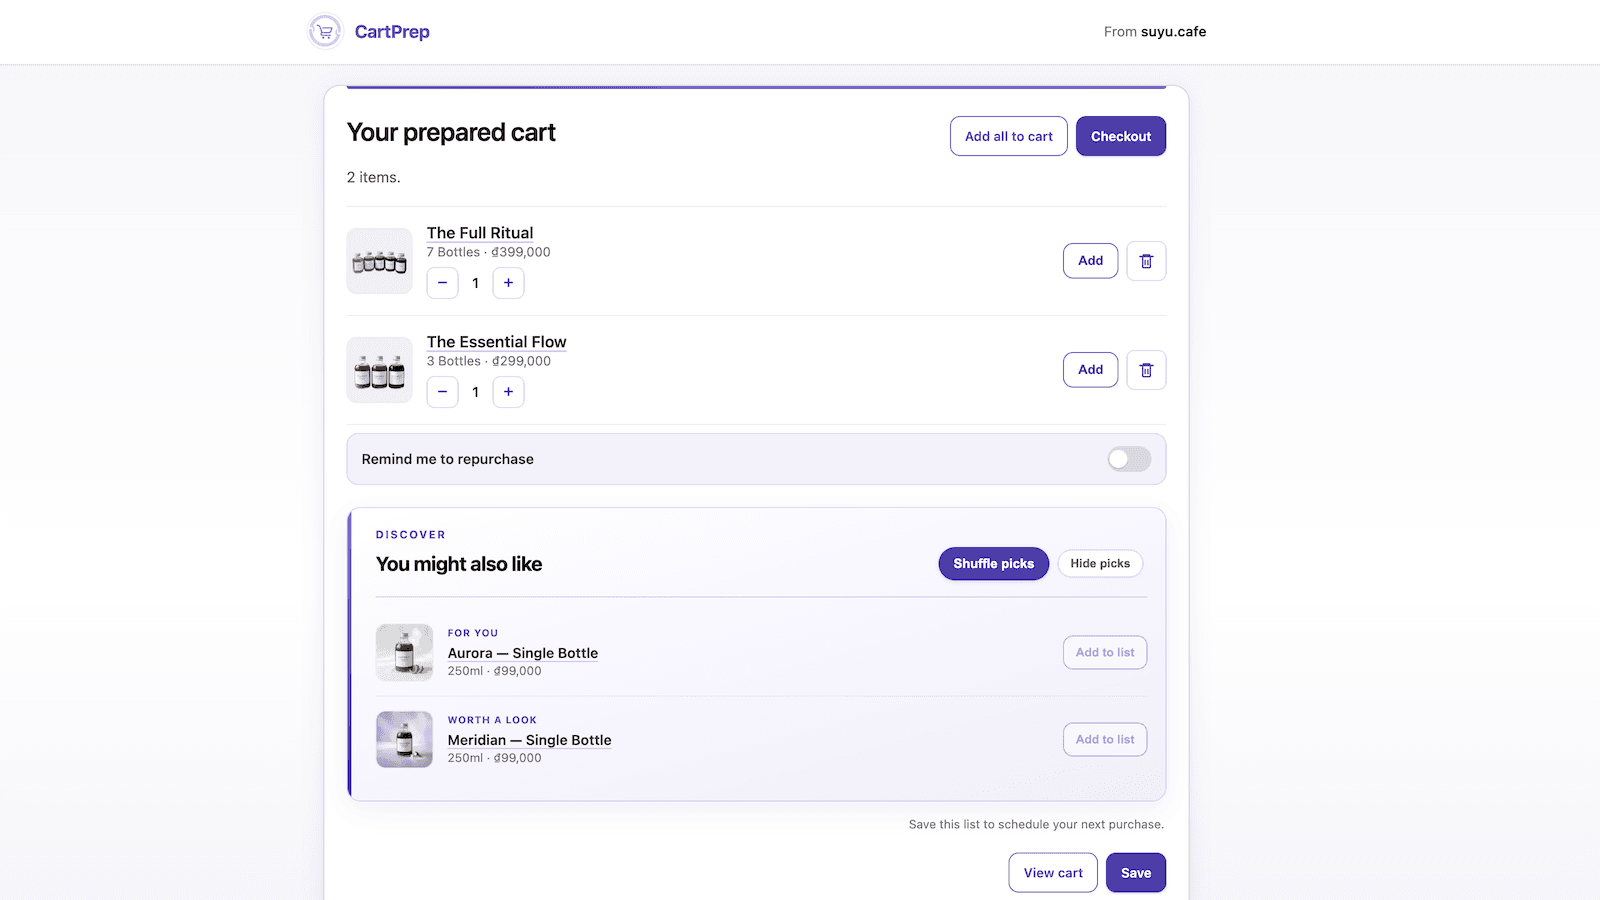The height and width of the screenshot is (900, 1600).
Task: Open the Aurora bottle thumbnail
Action: [404, 653]
